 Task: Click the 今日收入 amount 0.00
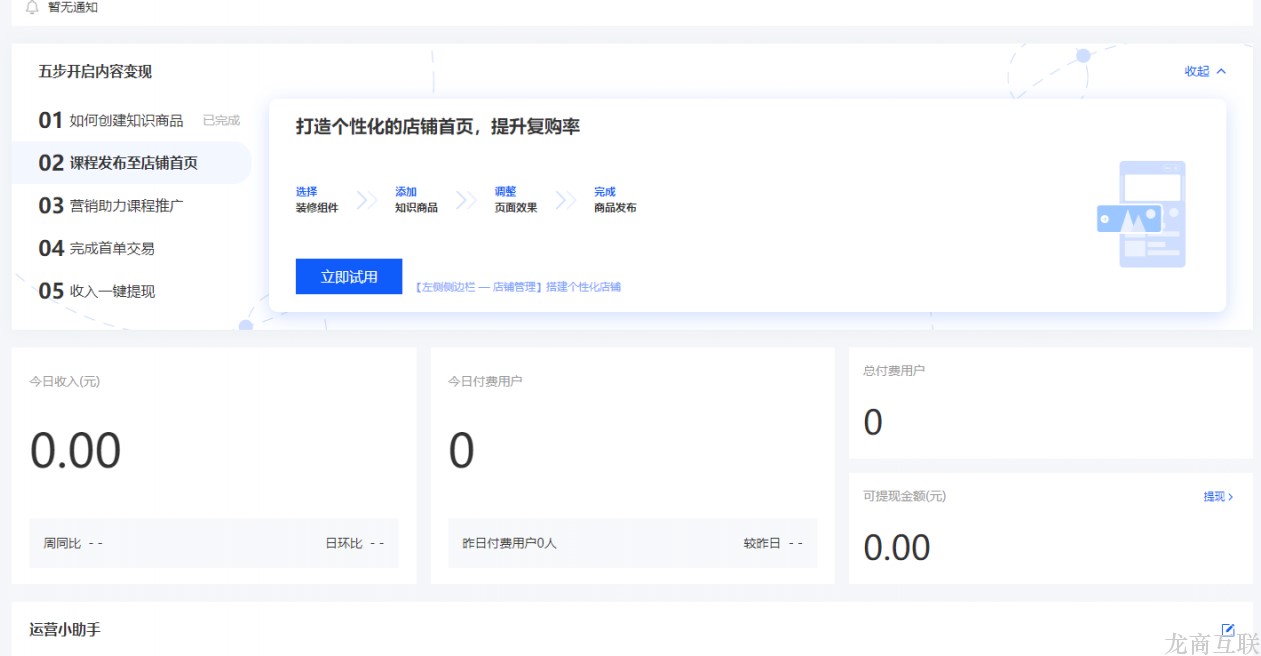coord(76,450)
